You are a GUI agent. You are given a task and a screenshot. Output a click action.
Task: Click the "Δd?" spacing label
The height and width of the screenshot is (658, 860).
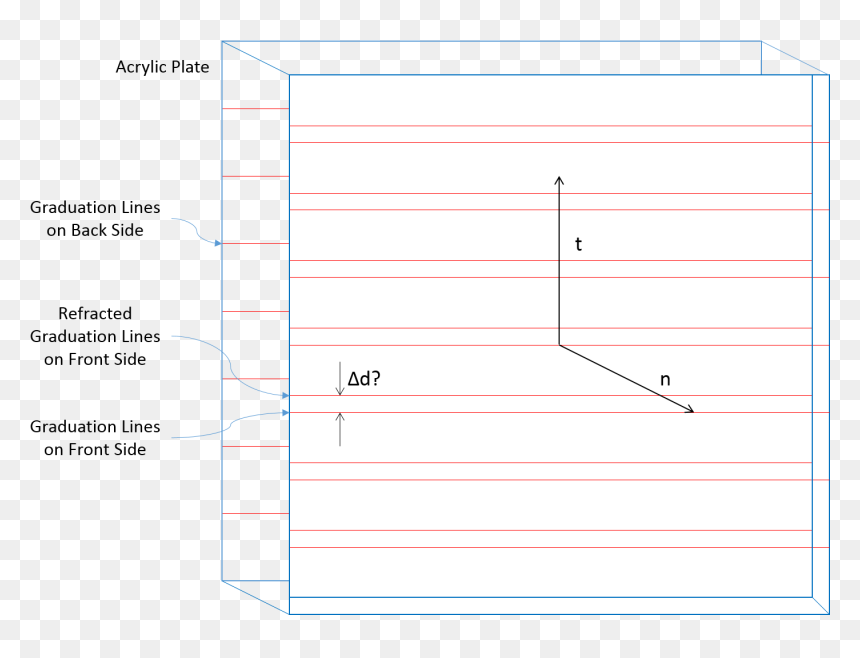point(364,378)
